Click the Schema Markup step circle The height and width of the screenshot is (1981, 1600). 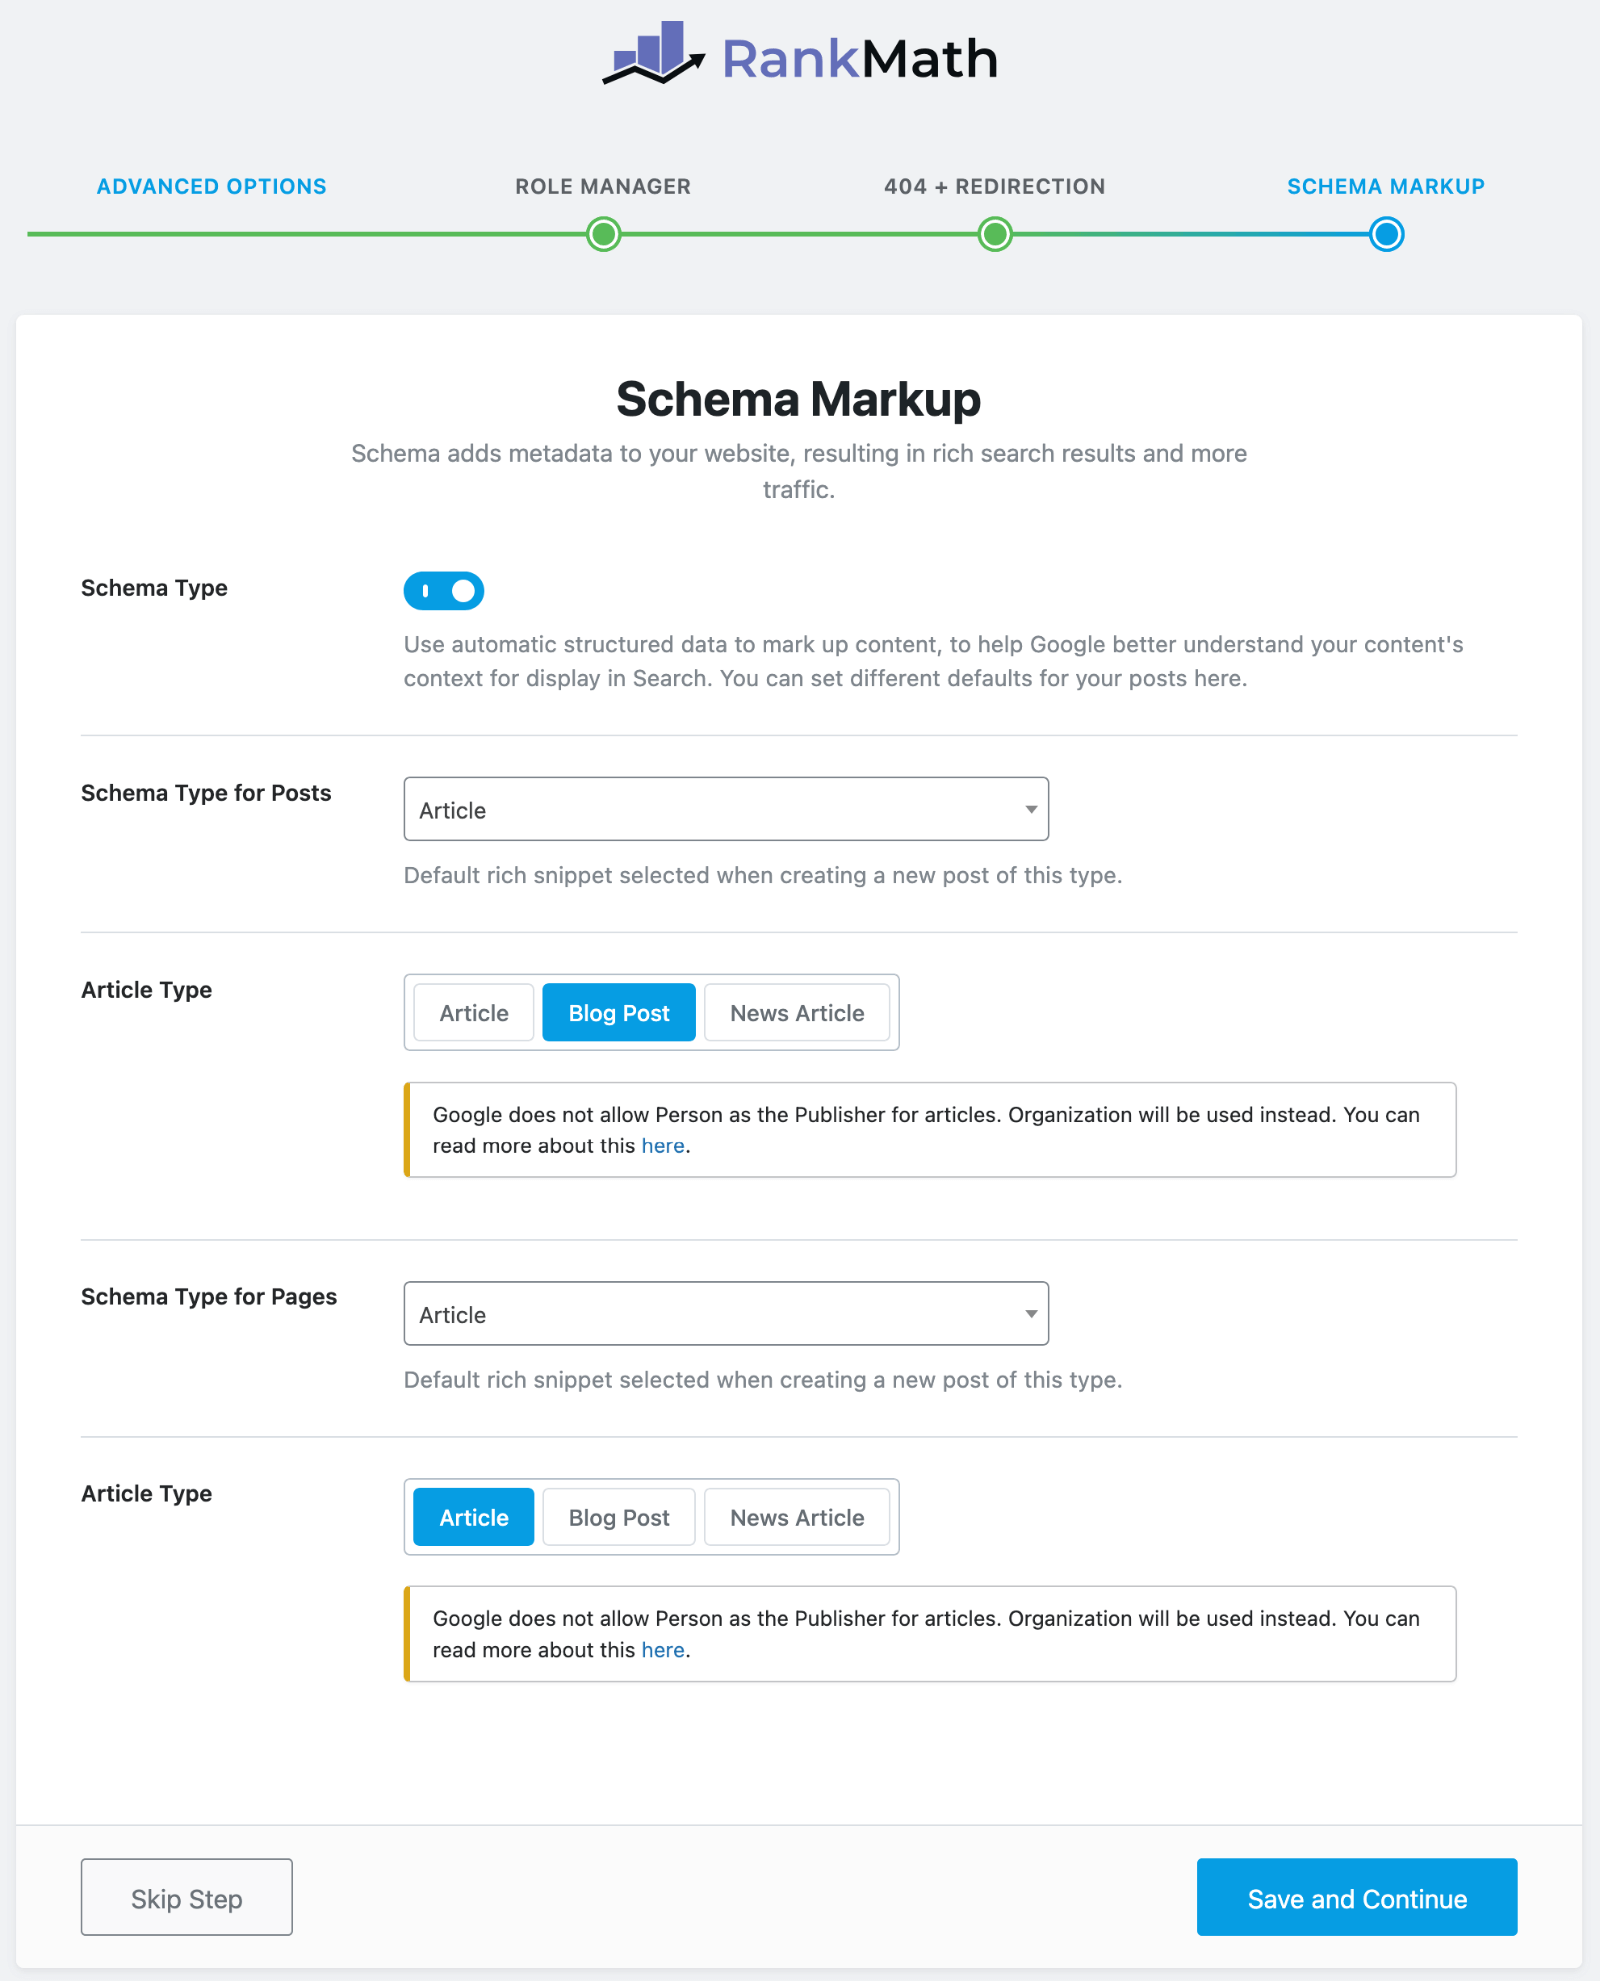coord(1386,235)
